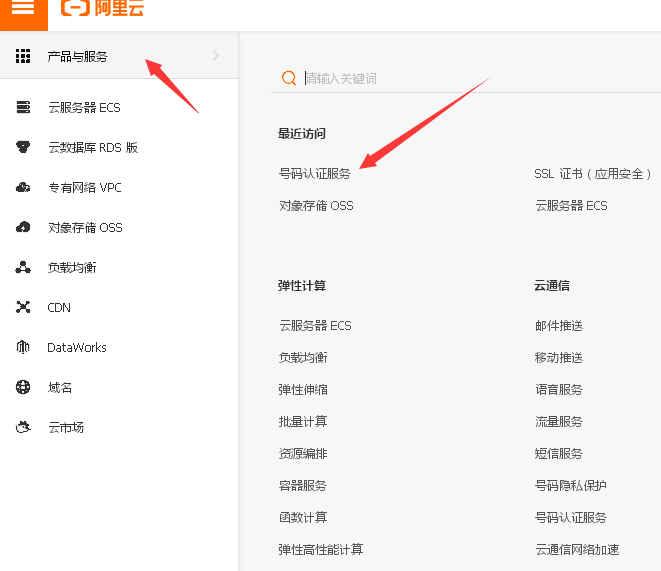
Task: Click the orange hamburger menu button
Action: click(24, 13)
